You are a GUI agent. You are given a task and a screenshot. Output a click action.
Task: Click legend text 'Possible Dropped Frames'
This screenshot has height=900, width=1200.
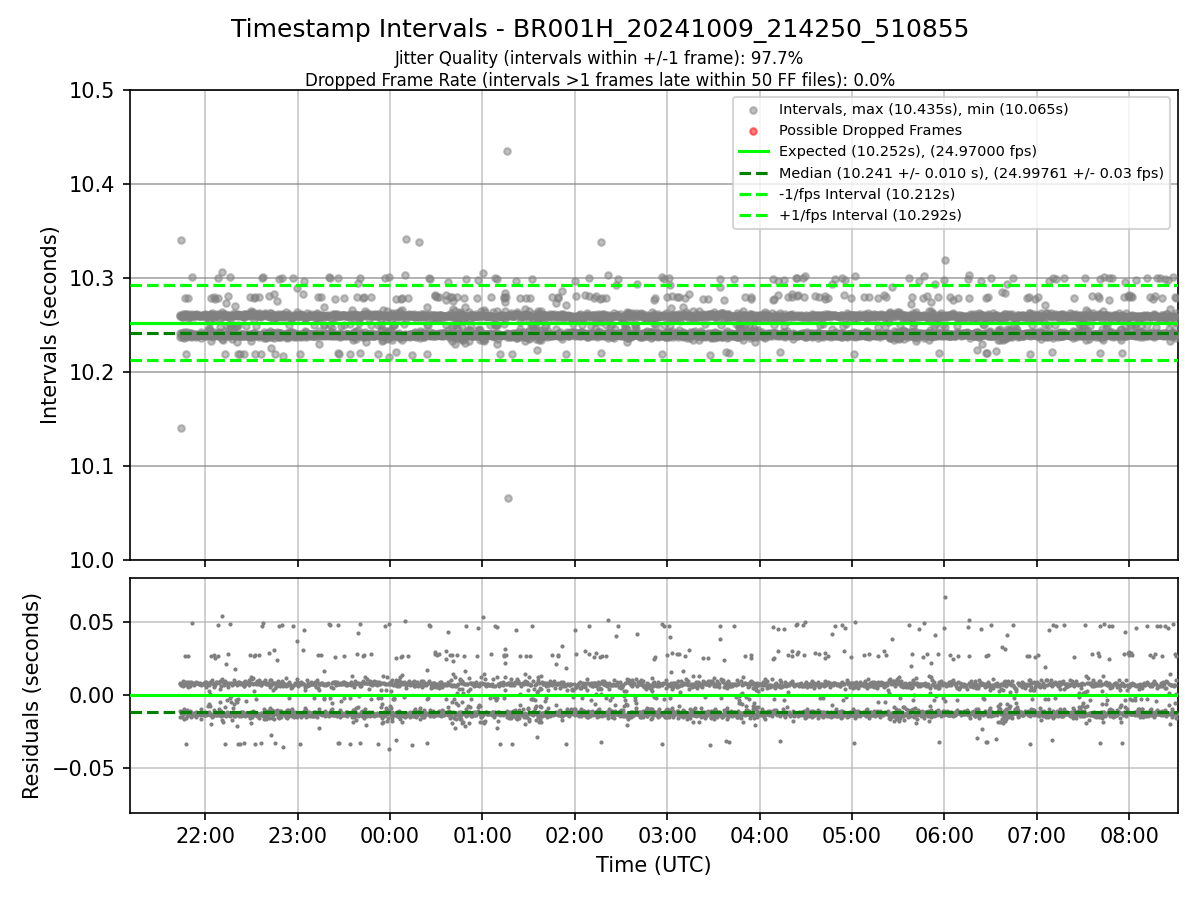870,130
